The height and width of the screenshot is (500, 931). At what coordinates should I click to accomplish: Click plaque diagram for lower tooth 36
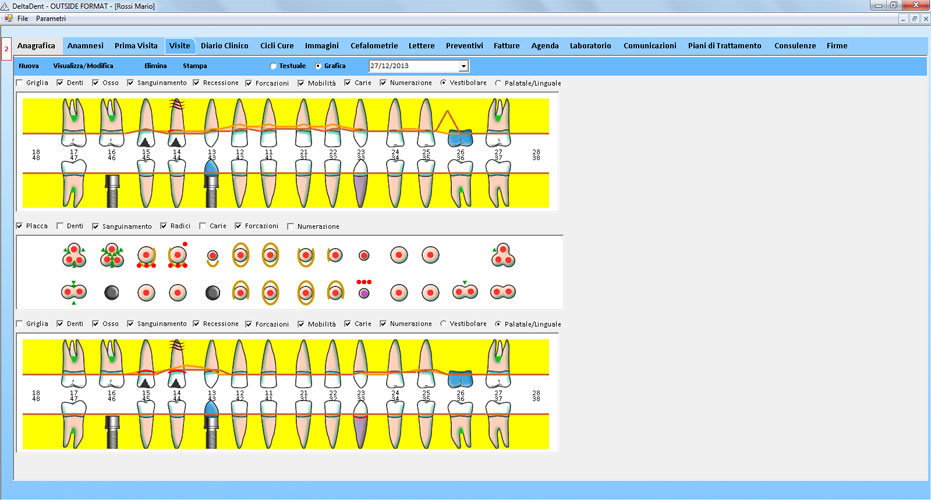click(465, 292)
